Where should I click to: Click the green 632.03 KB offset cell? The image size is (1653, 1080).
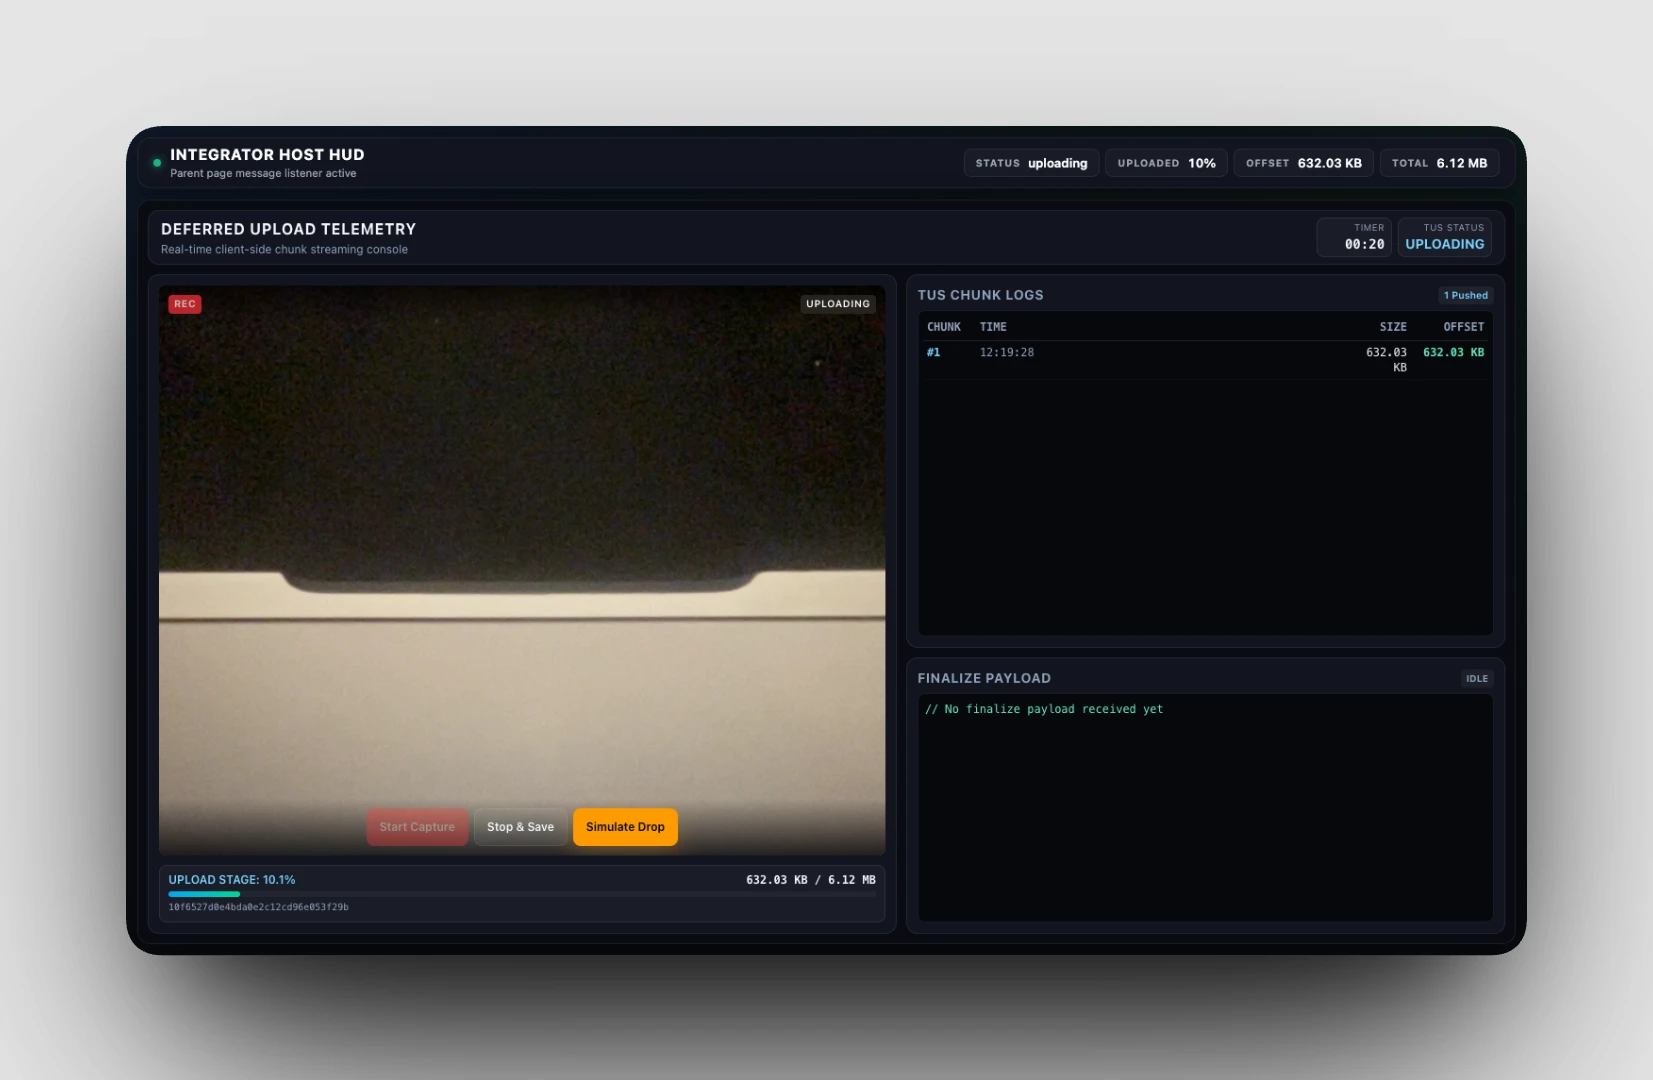point(1453,353)
